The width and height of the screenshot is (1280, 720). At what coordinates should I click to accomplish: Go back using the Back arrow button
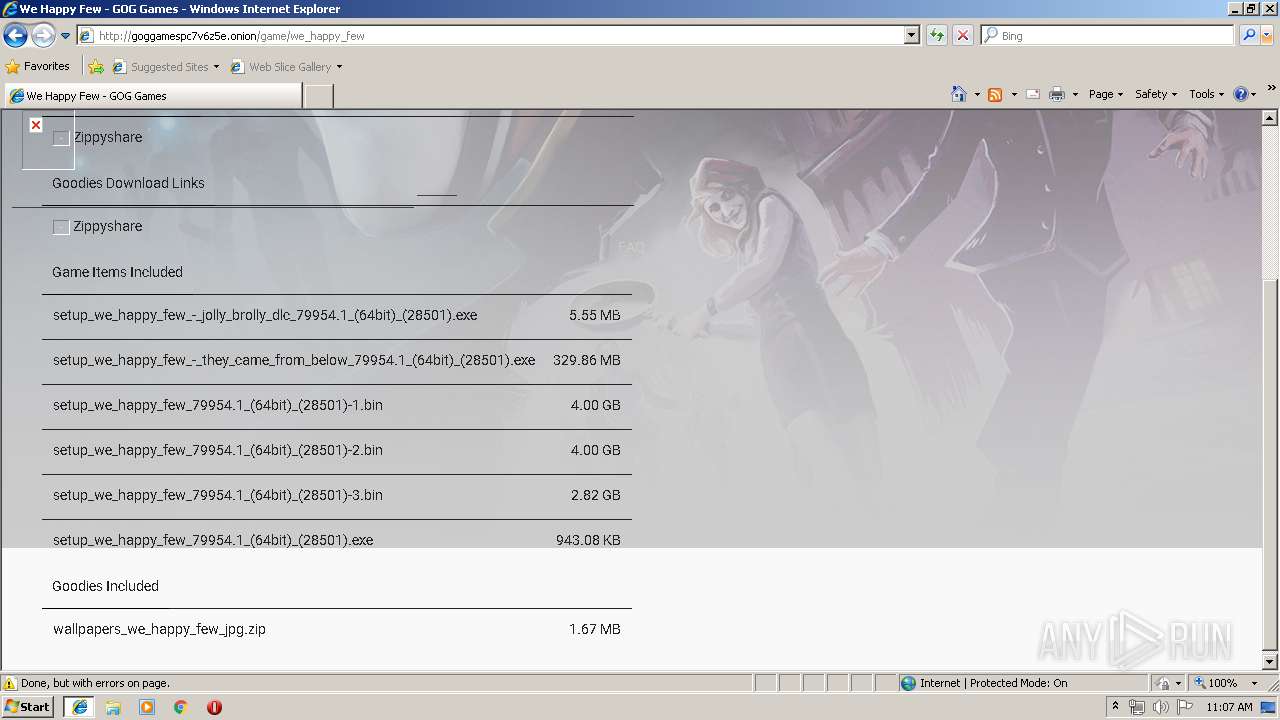tap(15, 36)
